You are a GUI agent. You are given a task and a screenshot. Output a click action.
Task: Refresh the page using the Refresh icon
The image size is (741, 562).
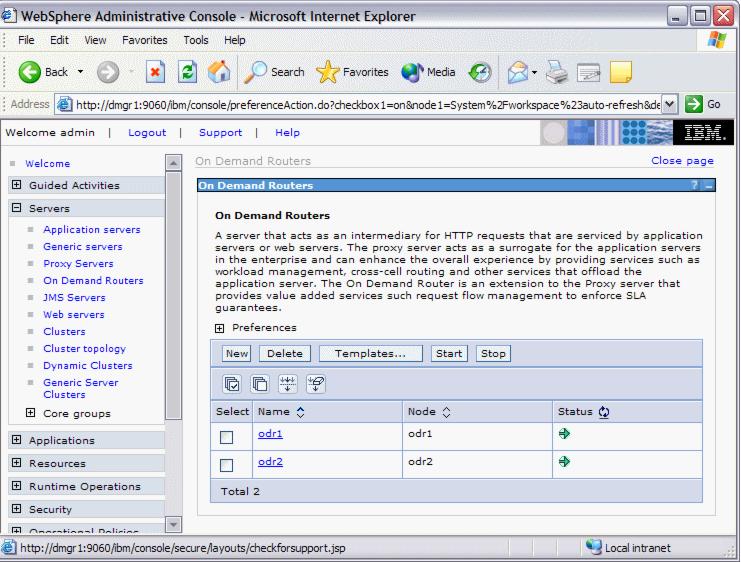pyautogui.click(x=187, y=72)
